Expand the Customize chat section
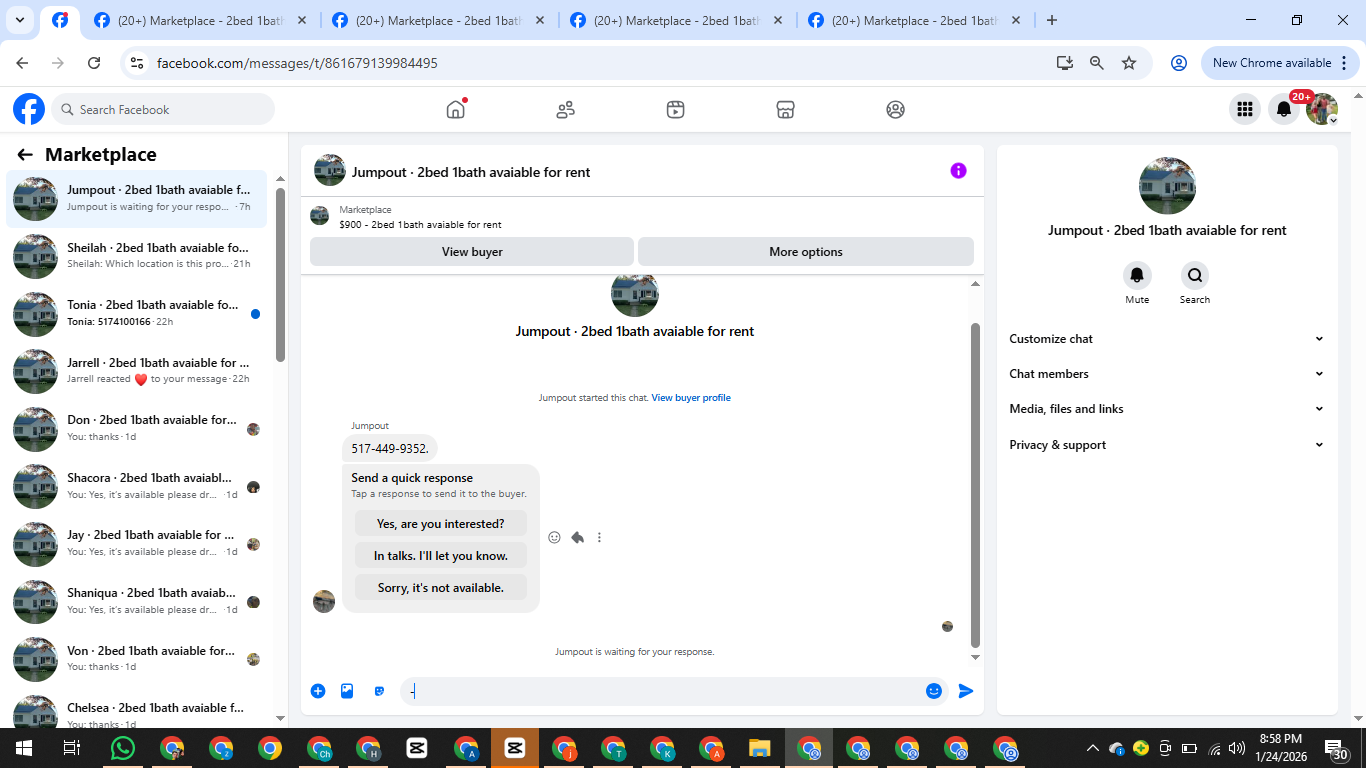Viewport: 1366px width, 768px height. [1167, 339]
